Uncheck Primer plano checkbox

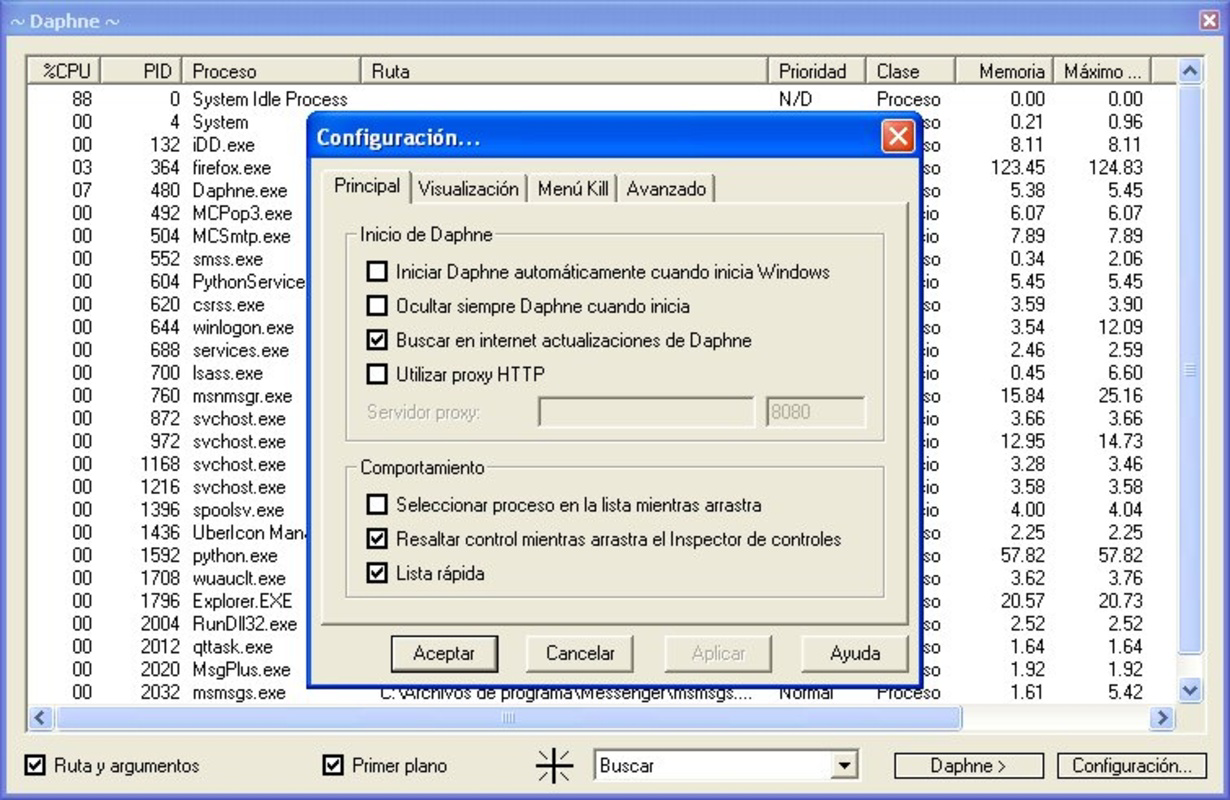(x=334, y=766)
